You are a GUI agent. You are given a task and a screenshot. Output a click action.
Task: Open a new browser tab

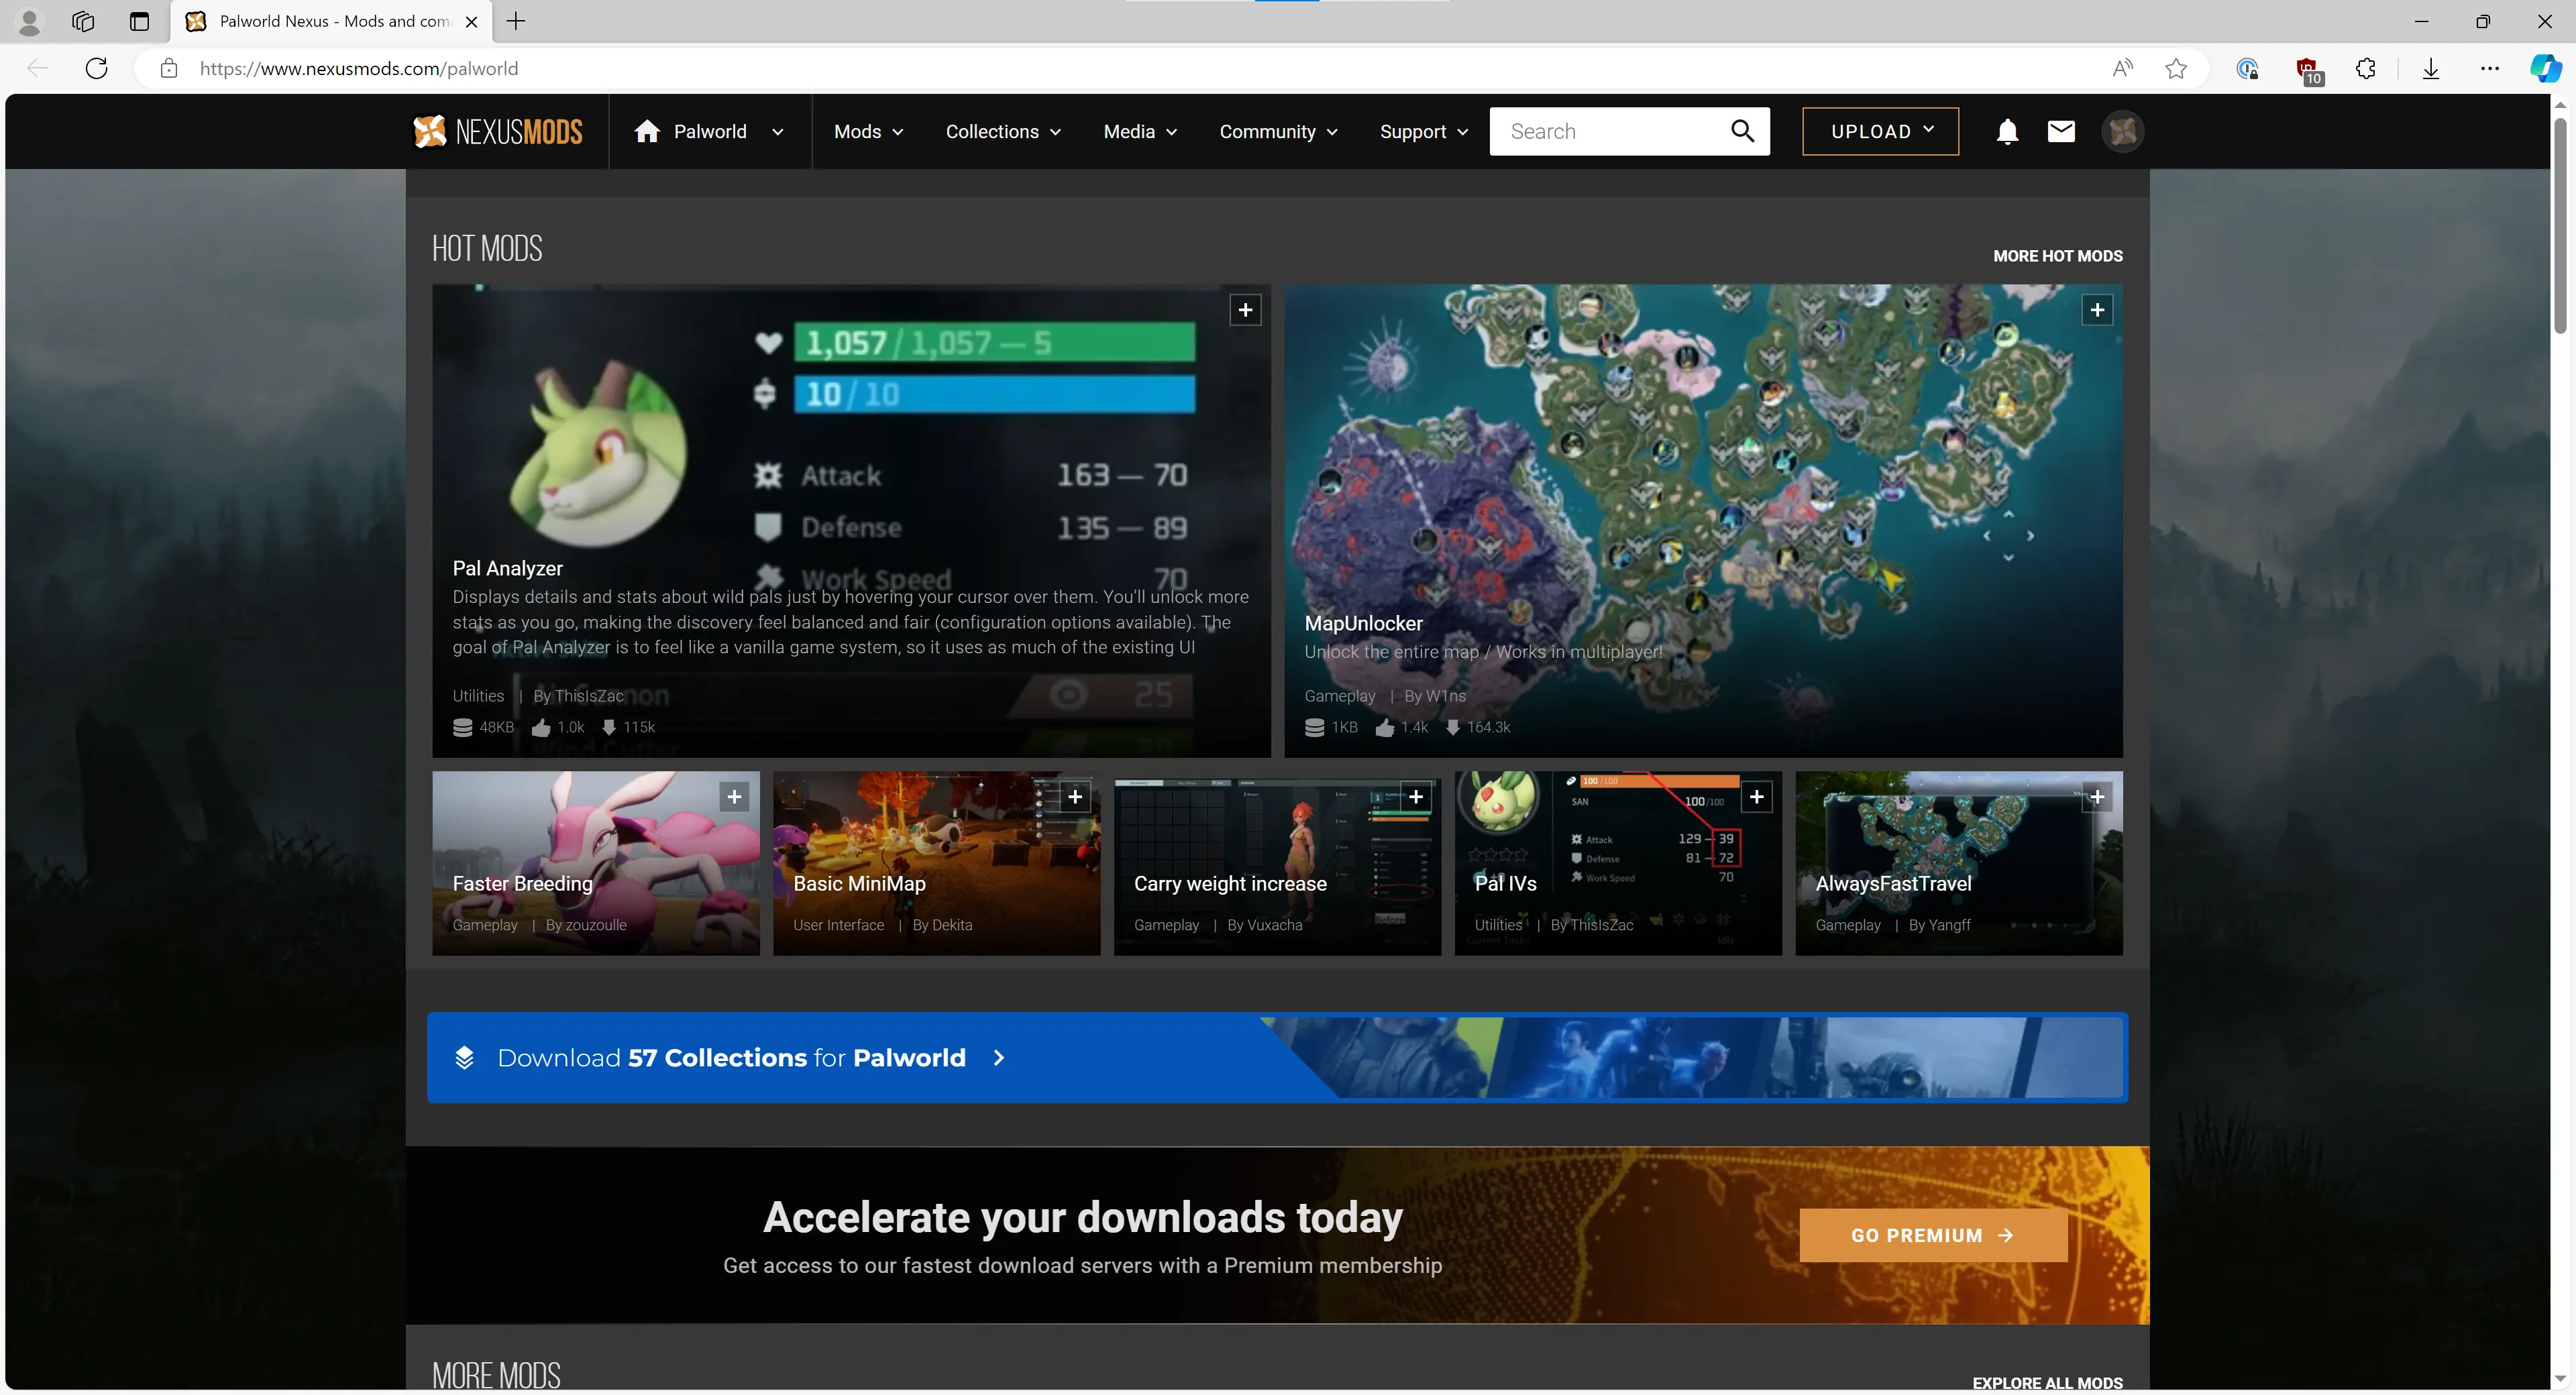click(515, 21)
